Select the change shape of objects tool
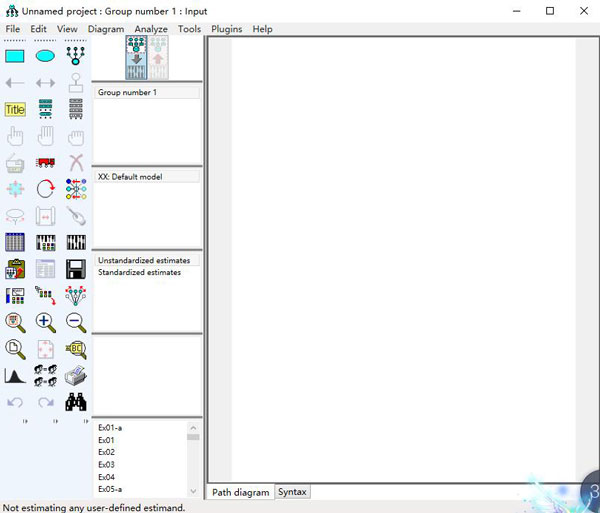This screenshot has width=600, height=513. pos(15,189)
